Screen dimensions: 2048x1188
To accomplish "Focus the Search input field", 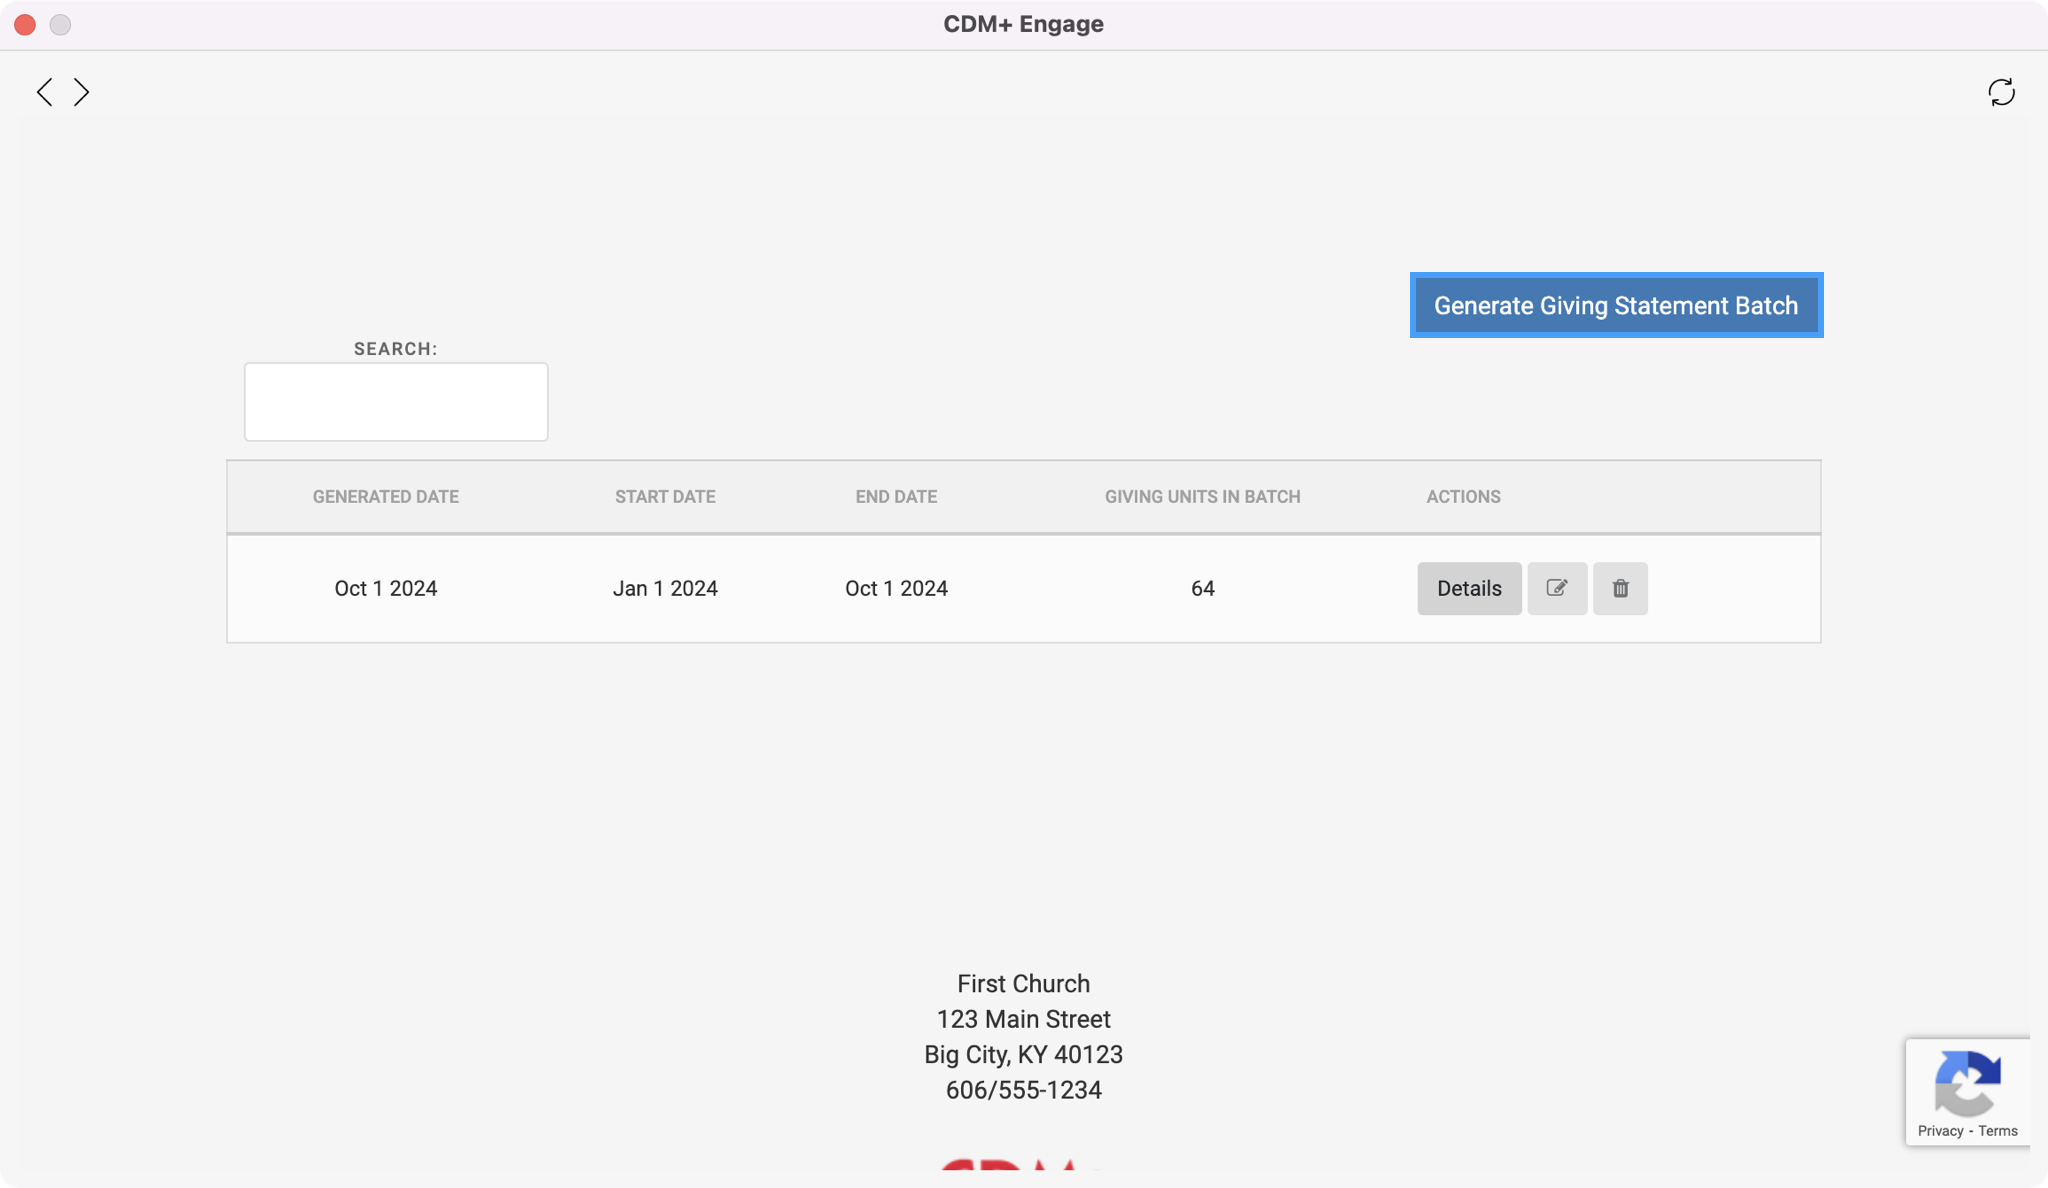I will 396,401.
